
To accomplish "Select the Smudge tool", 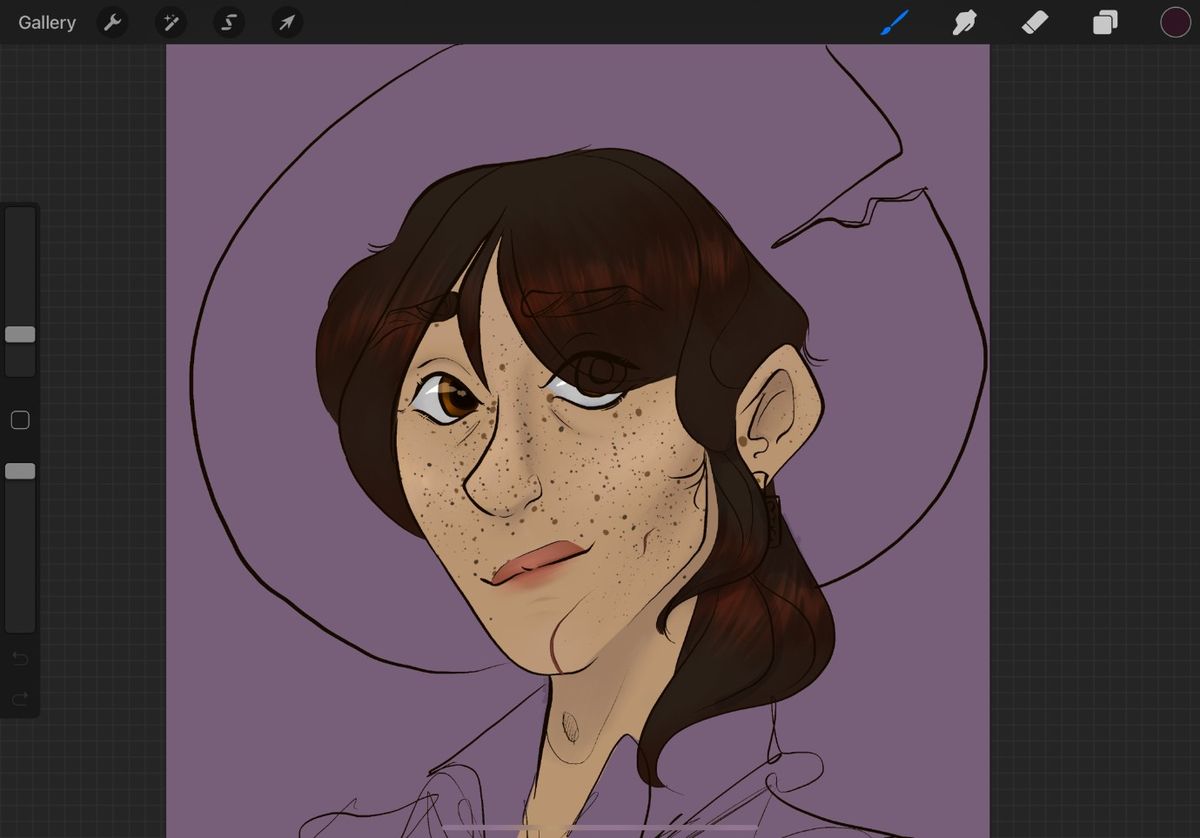I will [x=964, y=22].
